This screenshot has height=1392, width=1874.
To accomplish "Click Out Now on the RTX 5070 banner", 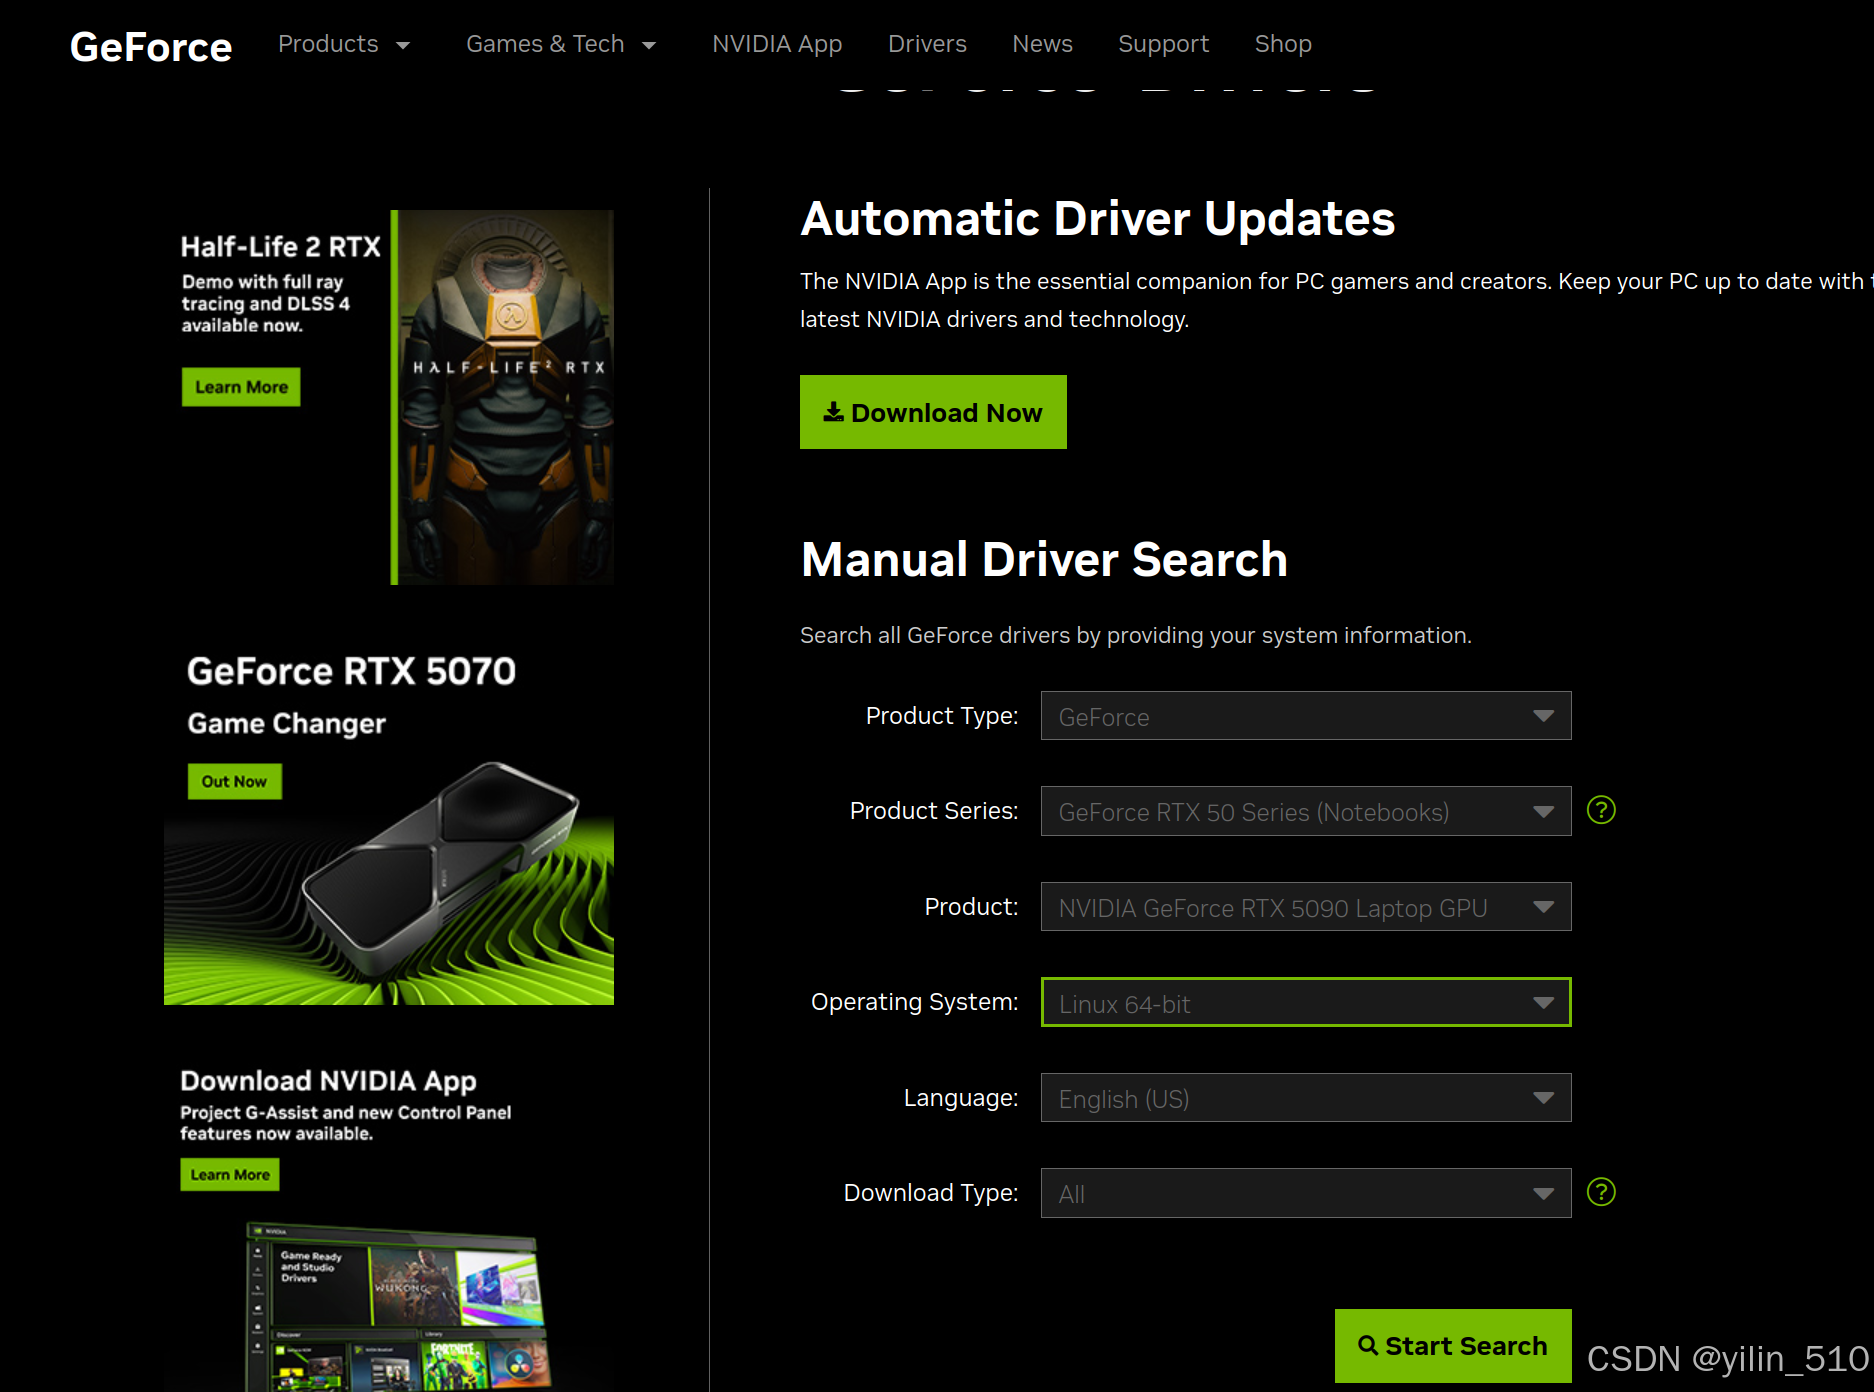I will [235, 781].
